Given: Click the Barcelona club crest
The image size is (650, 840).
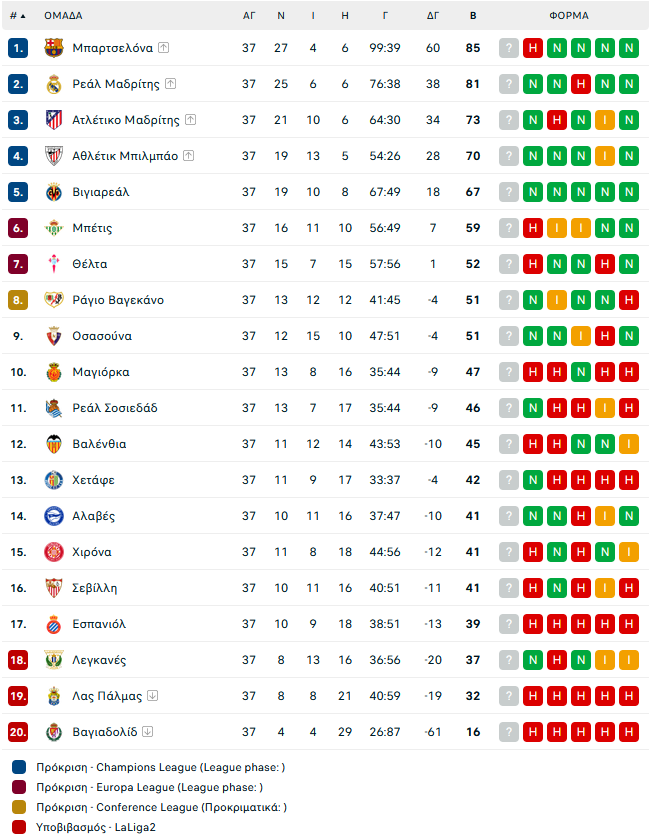Looking at the screenshot, I should point(54,48).
